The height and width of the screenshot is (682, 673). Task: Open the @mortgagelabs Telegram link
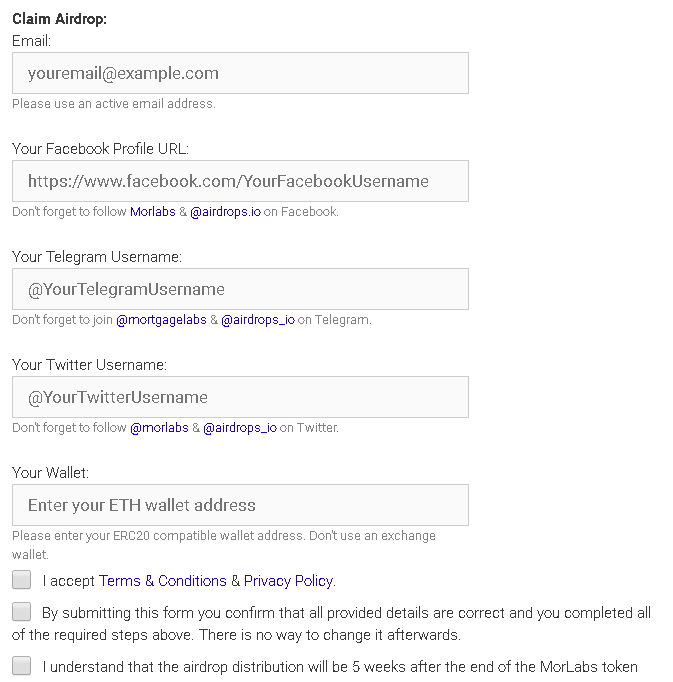(x=161, y=320)
